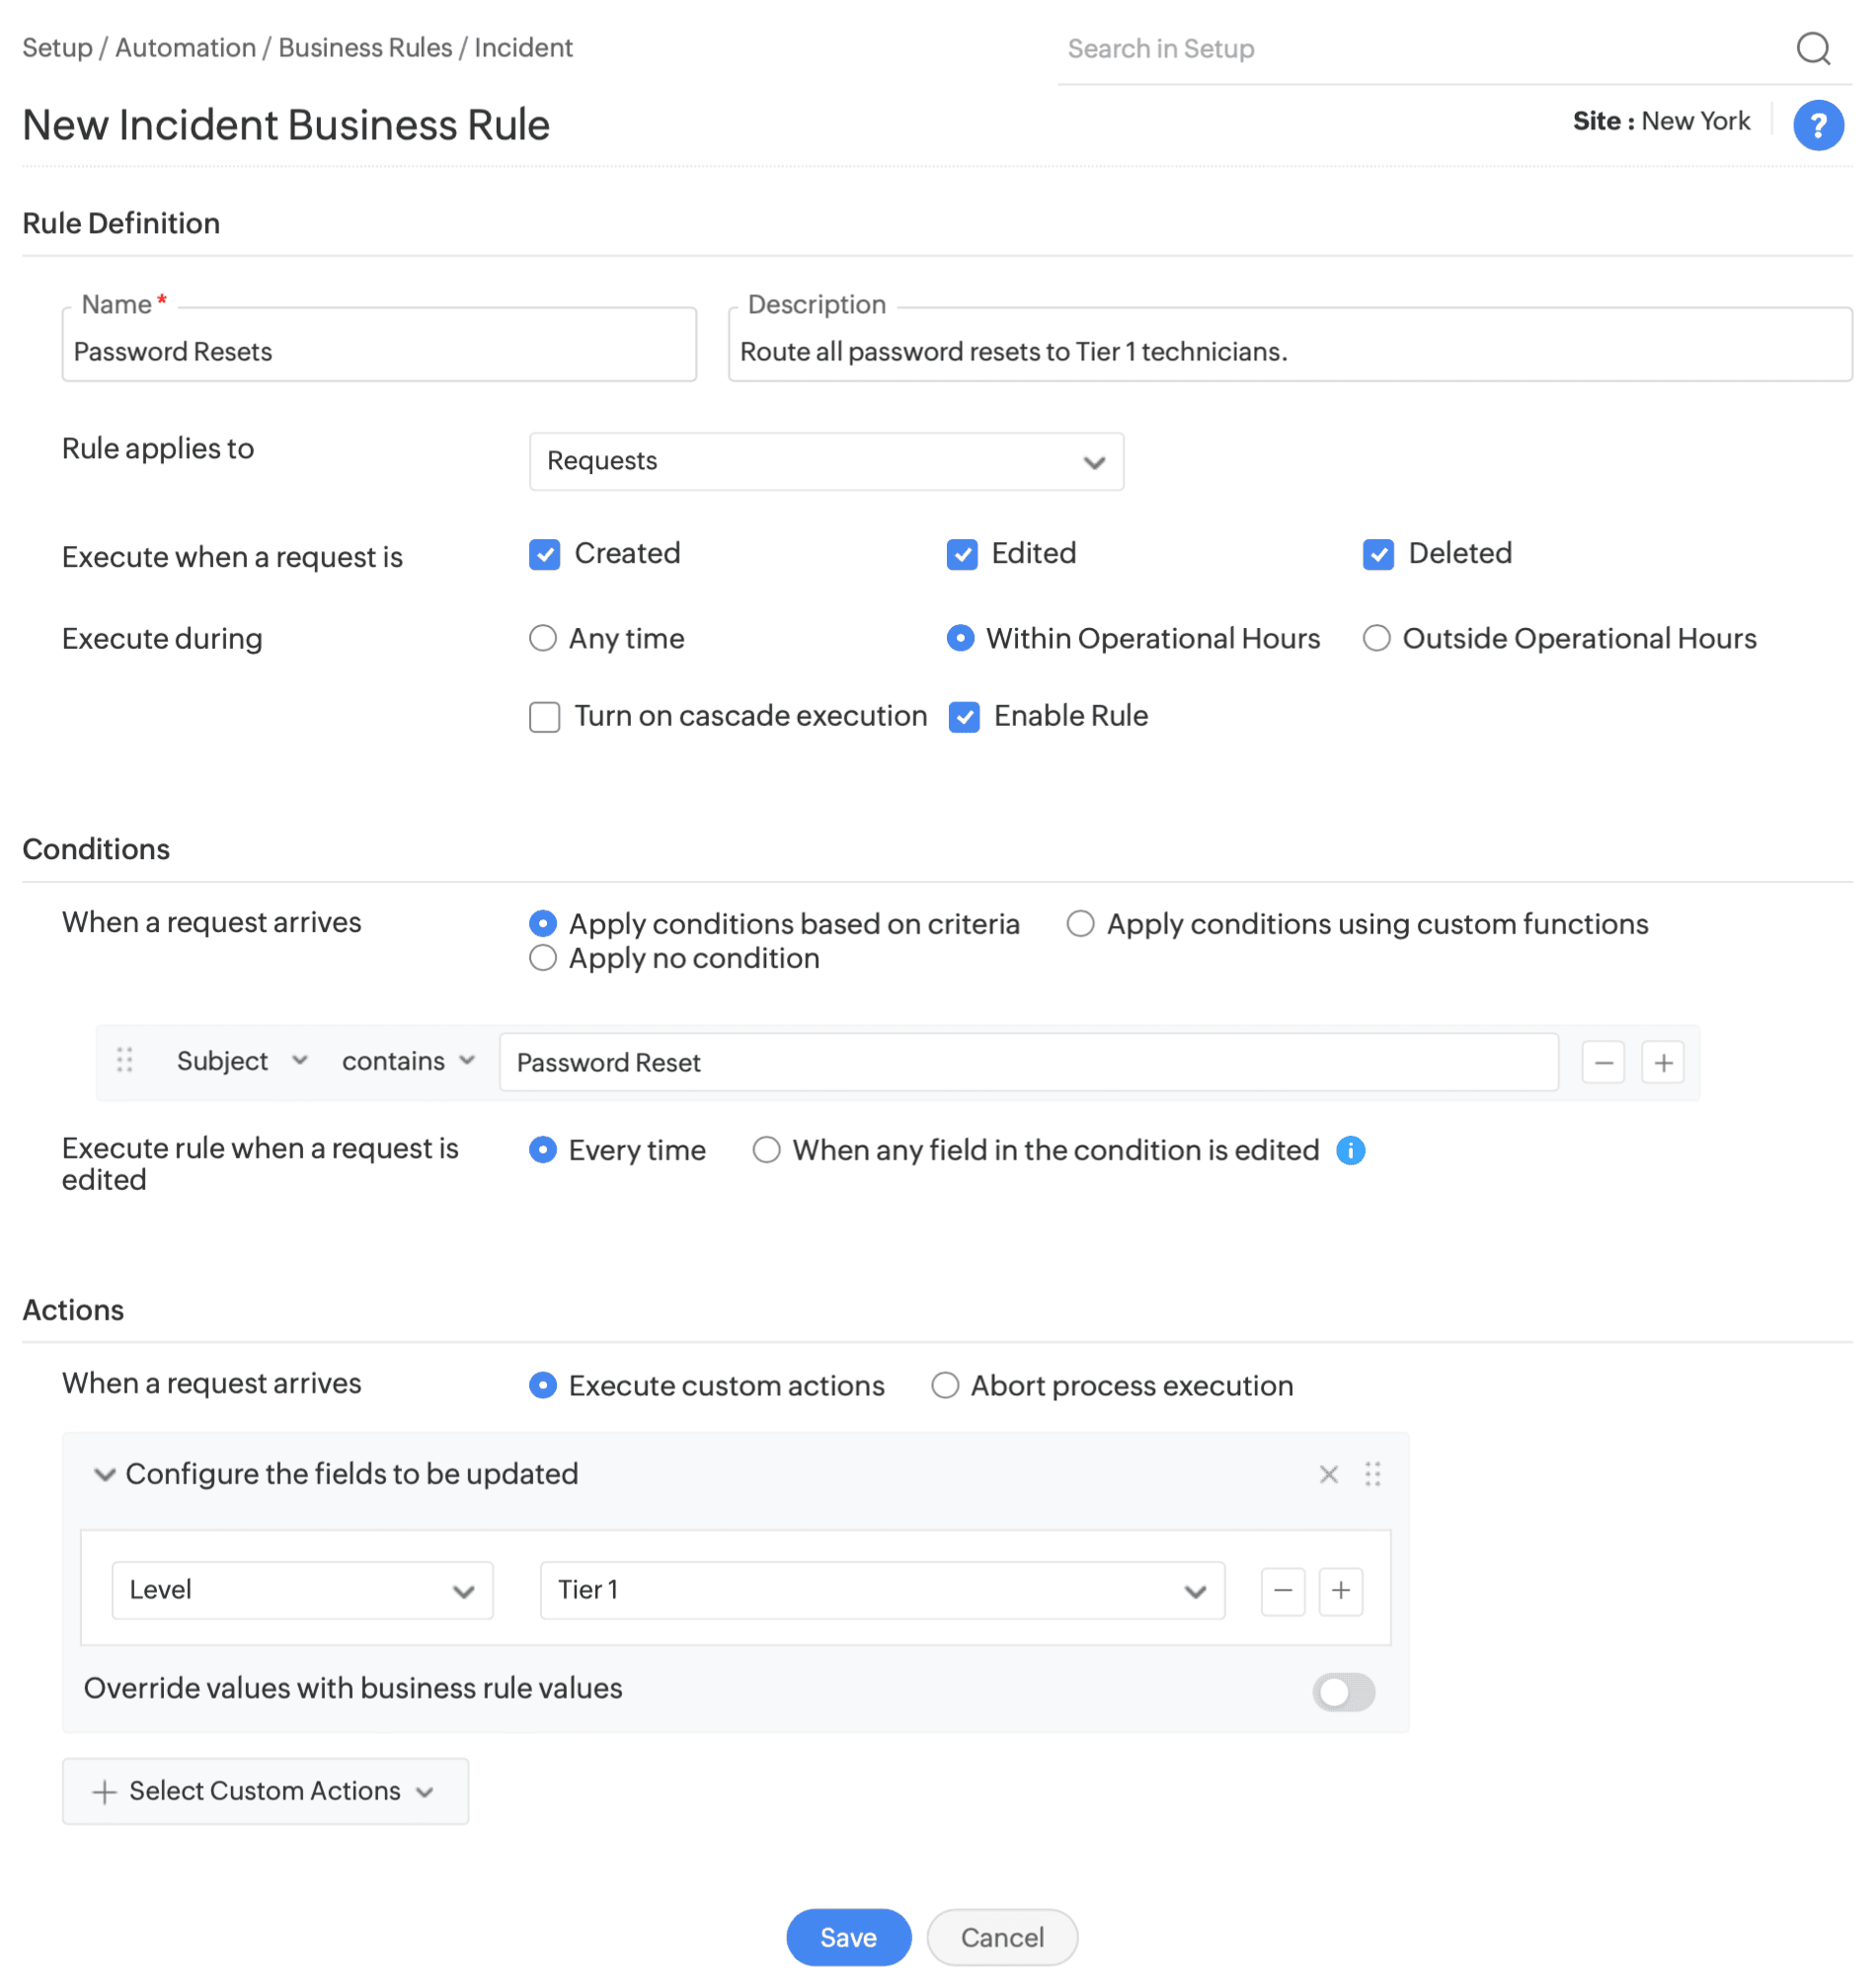Select the Any time radio option
Image resolution: width=1876 pixels, height=1981 pixels.
point(543,638)
